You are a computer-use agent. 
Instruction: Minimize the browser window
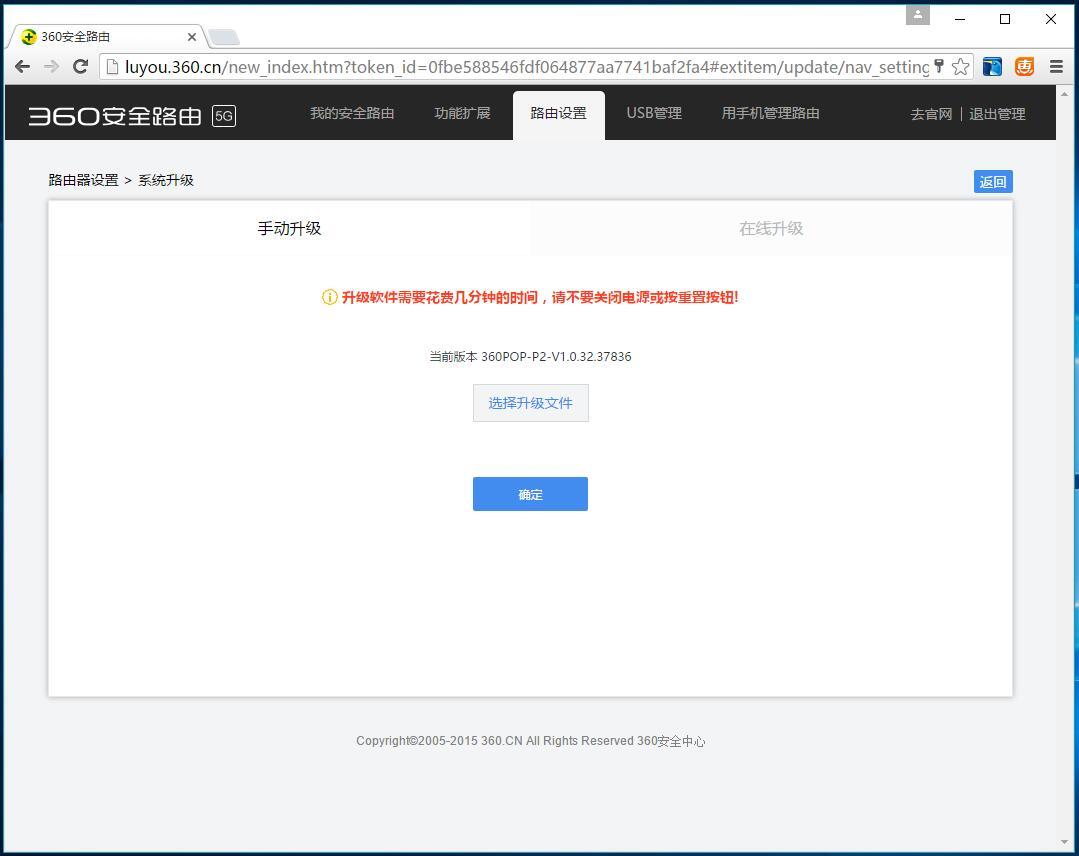tap(960, 19)
